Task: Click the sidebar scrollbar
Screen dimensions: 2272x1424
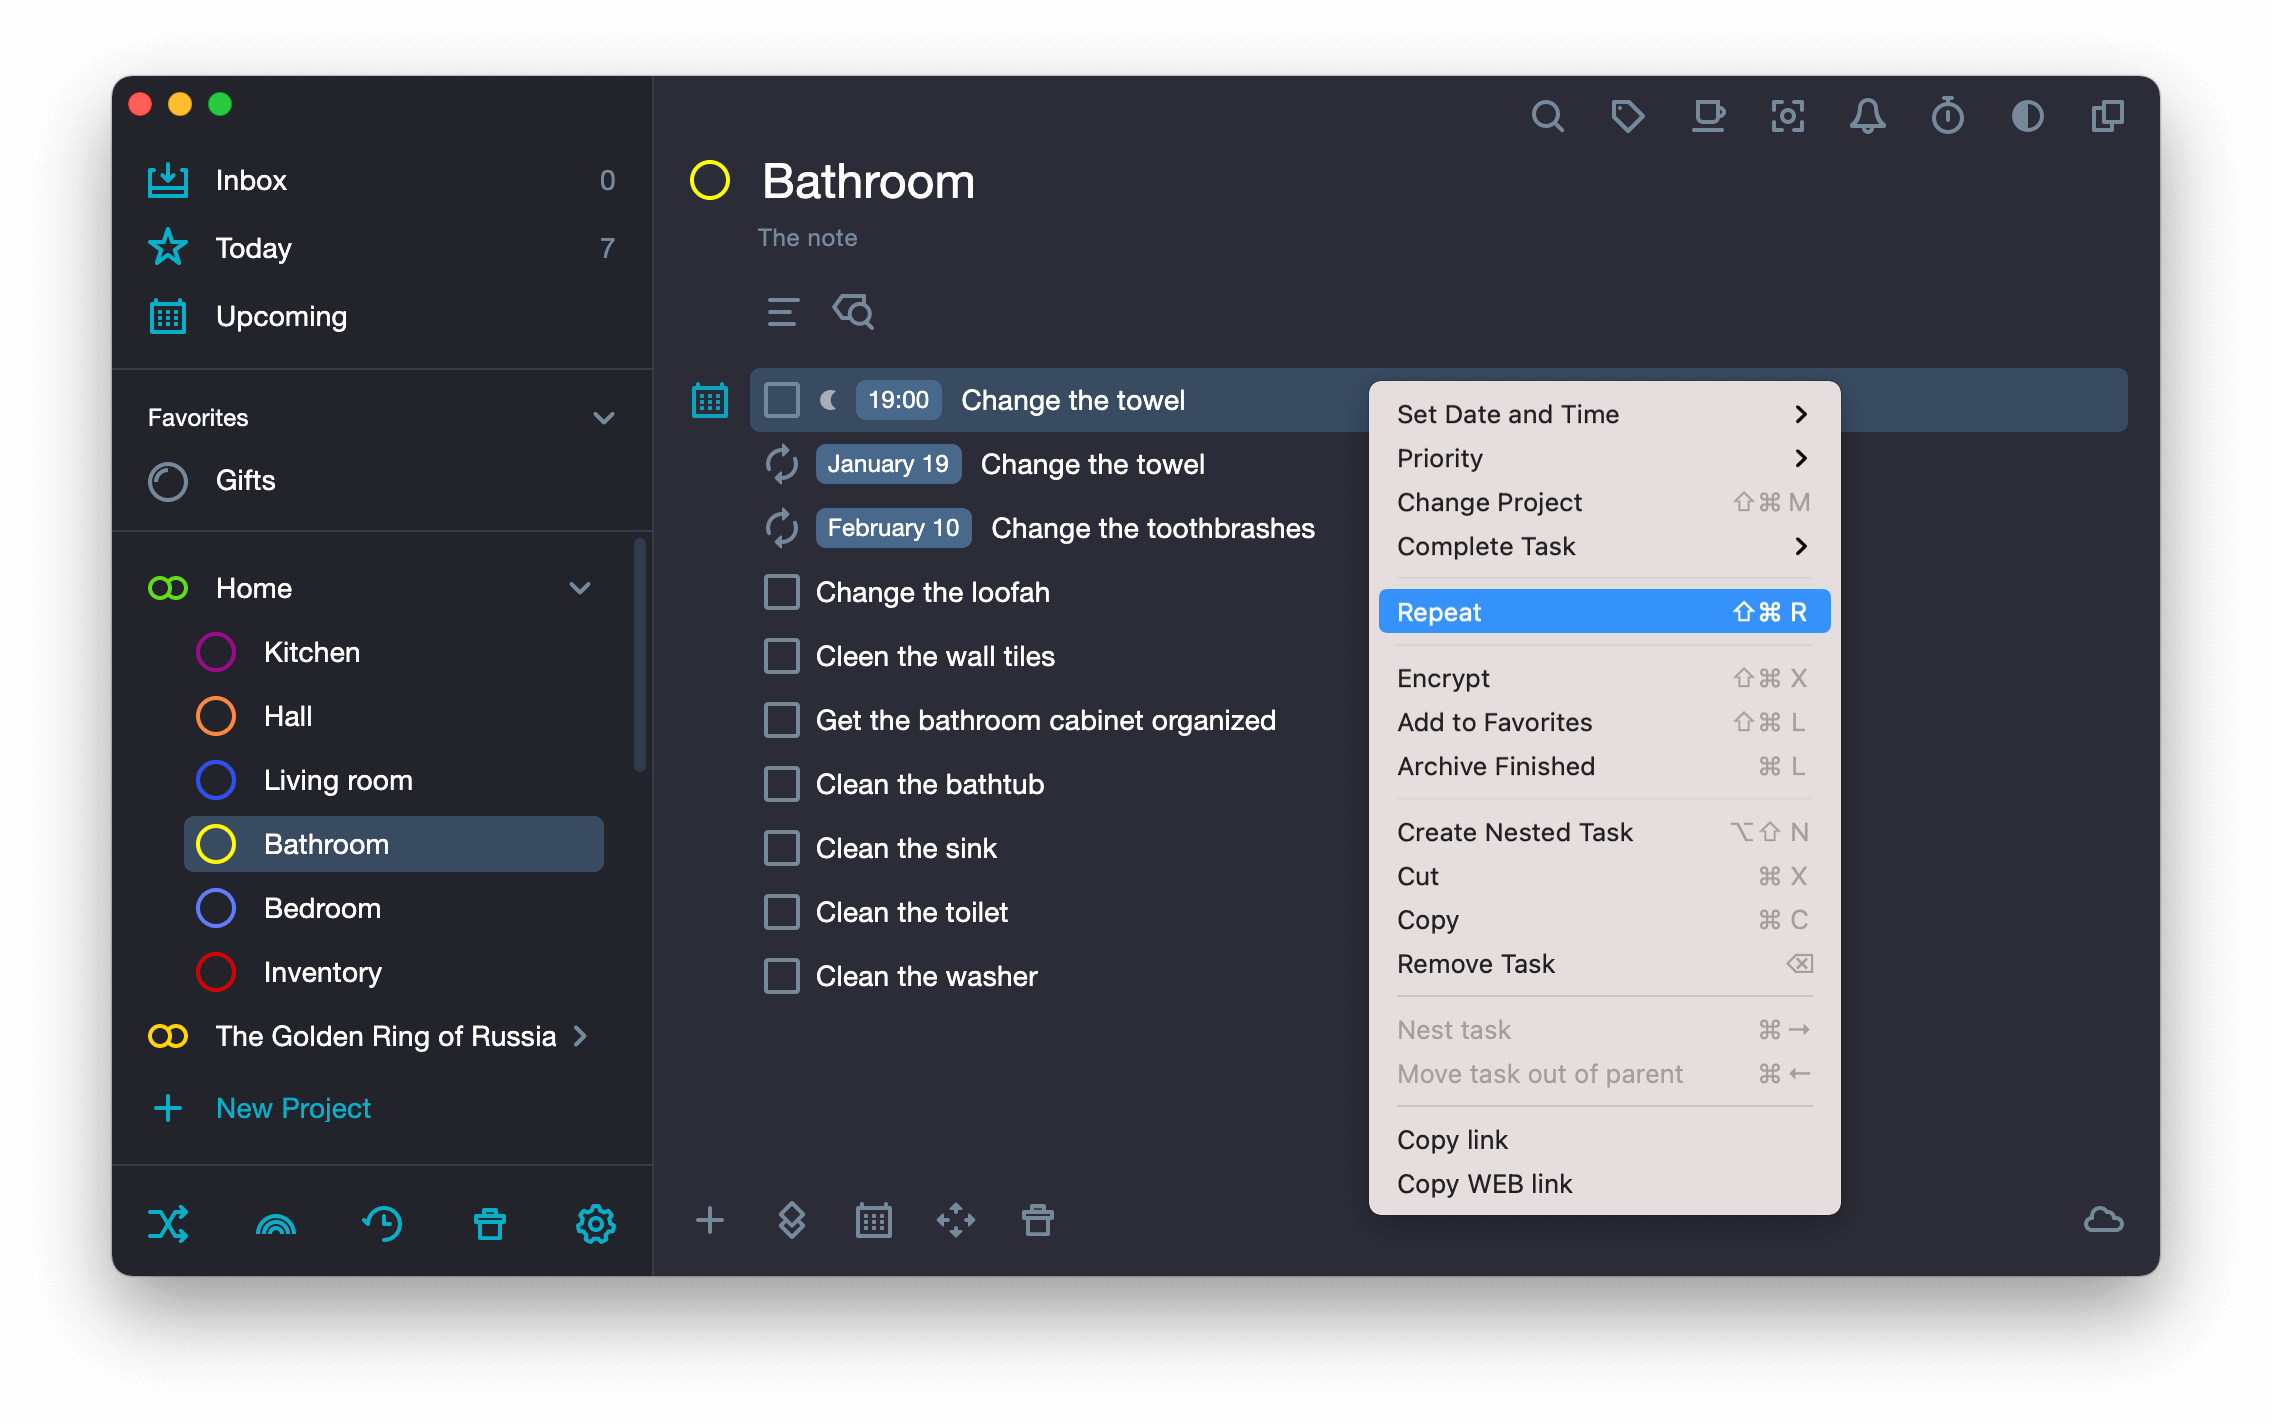Action: (640, 656)
